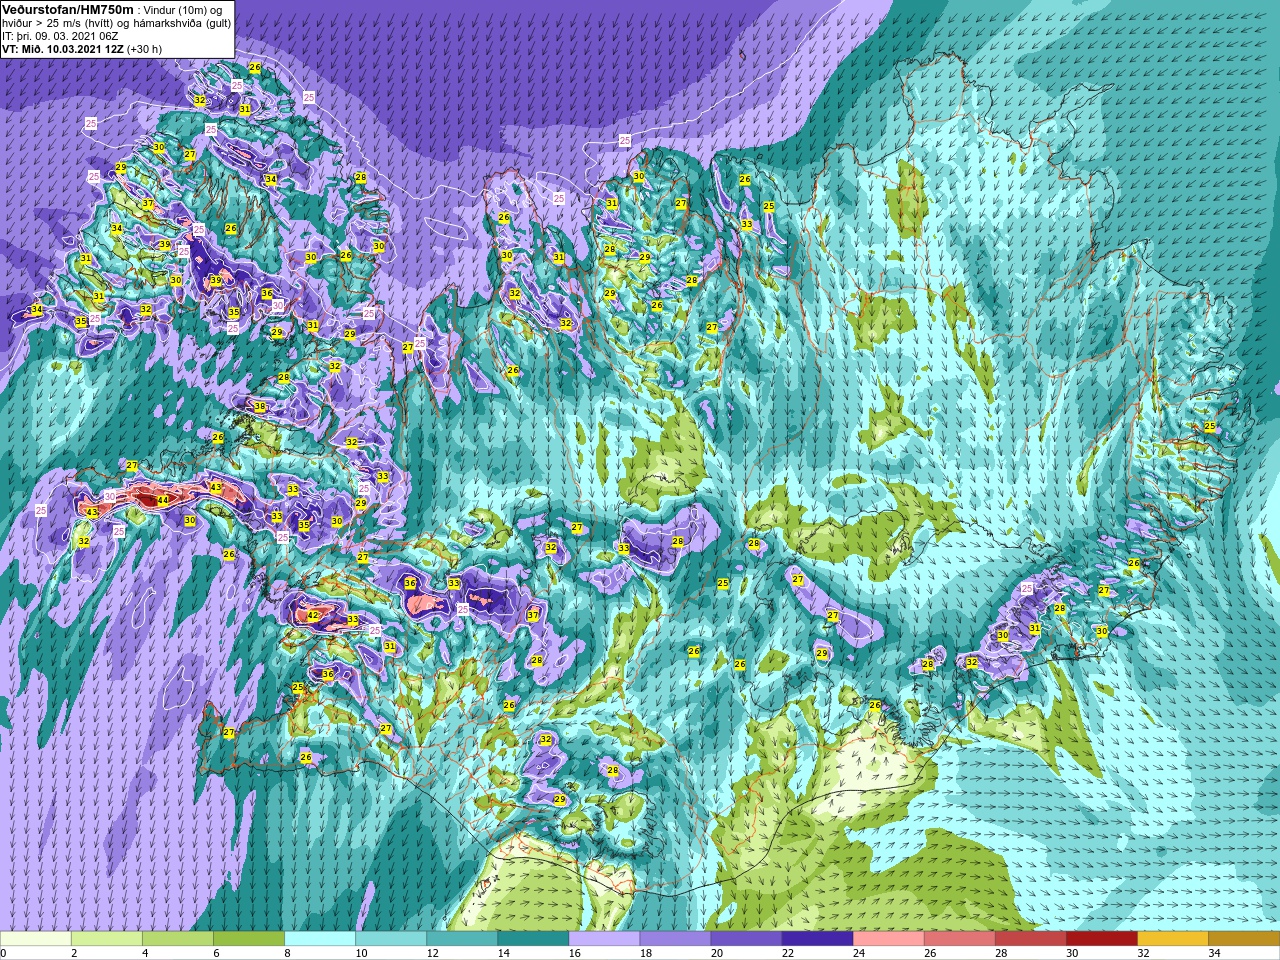1280x960 pixels.
Task: Click the 'Vindur (10m) og' header text
Action: (x=183, y=10)
